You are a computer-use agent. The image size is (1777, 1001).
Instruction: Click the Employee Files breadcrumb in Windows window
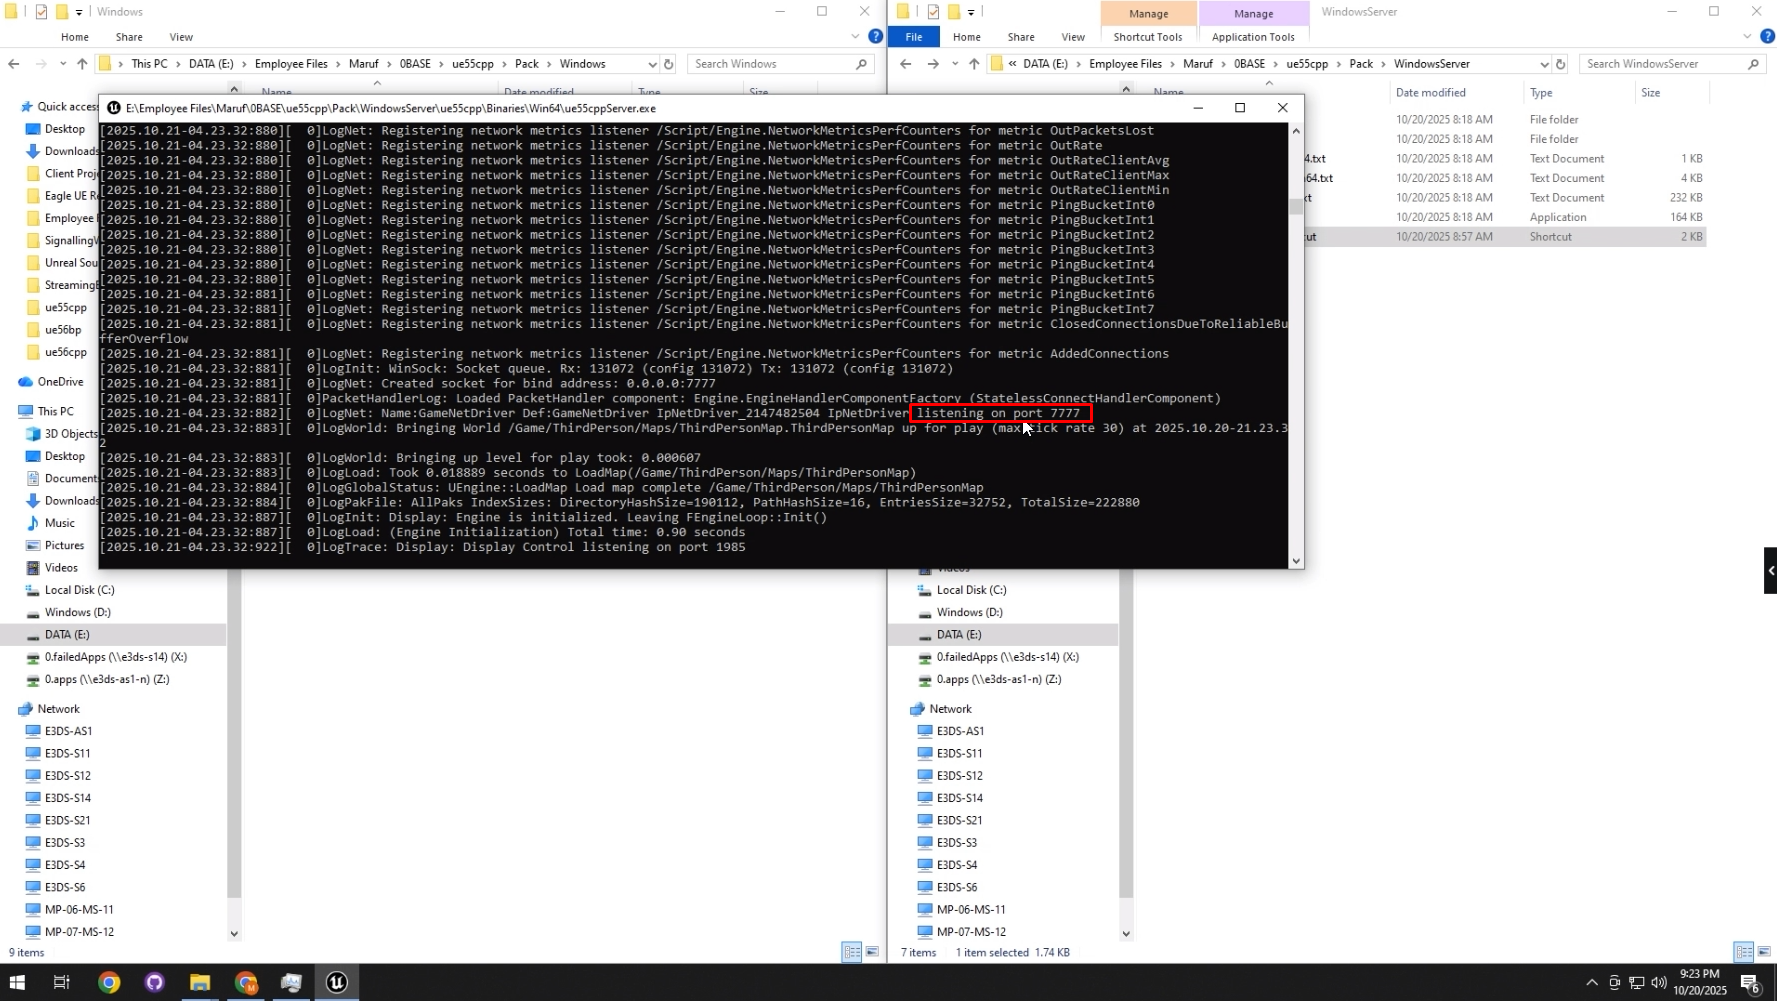click(291, 64)
